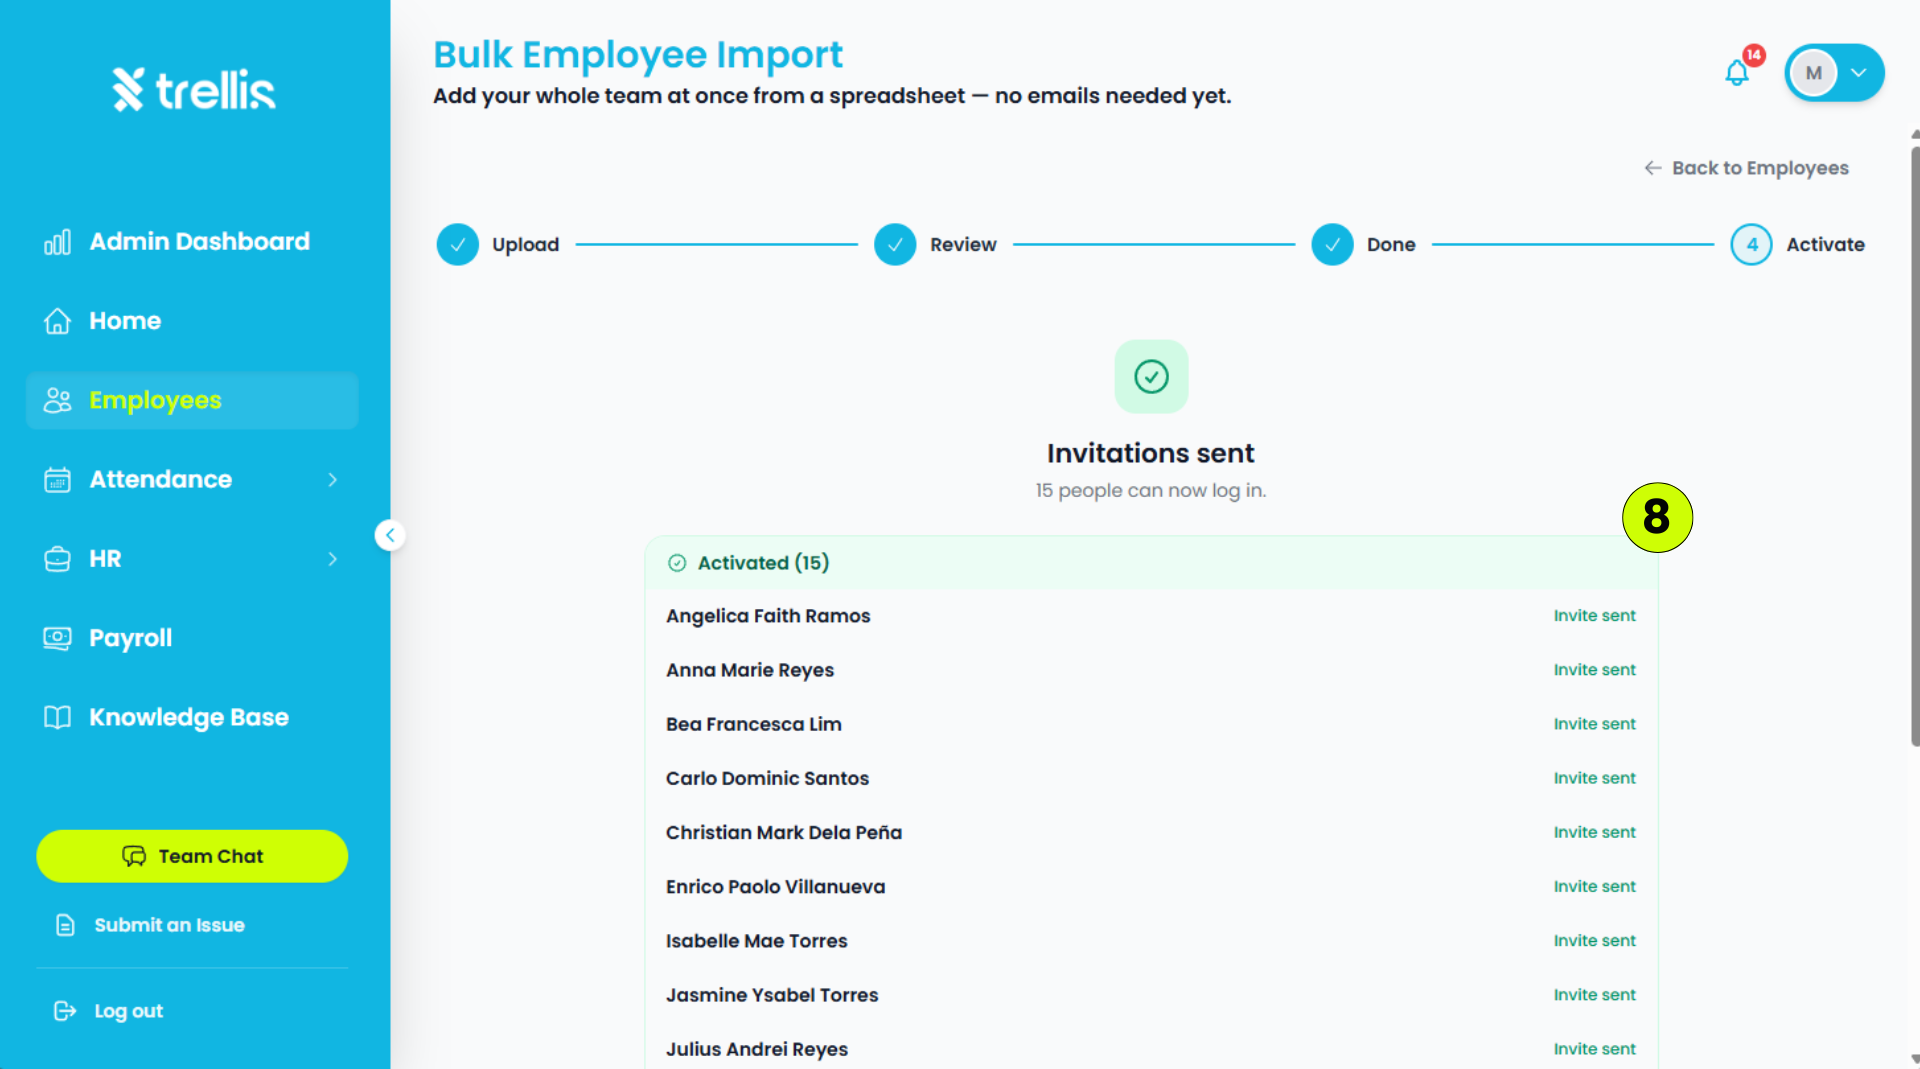Click the Bea Francesca Lim name

754,724
